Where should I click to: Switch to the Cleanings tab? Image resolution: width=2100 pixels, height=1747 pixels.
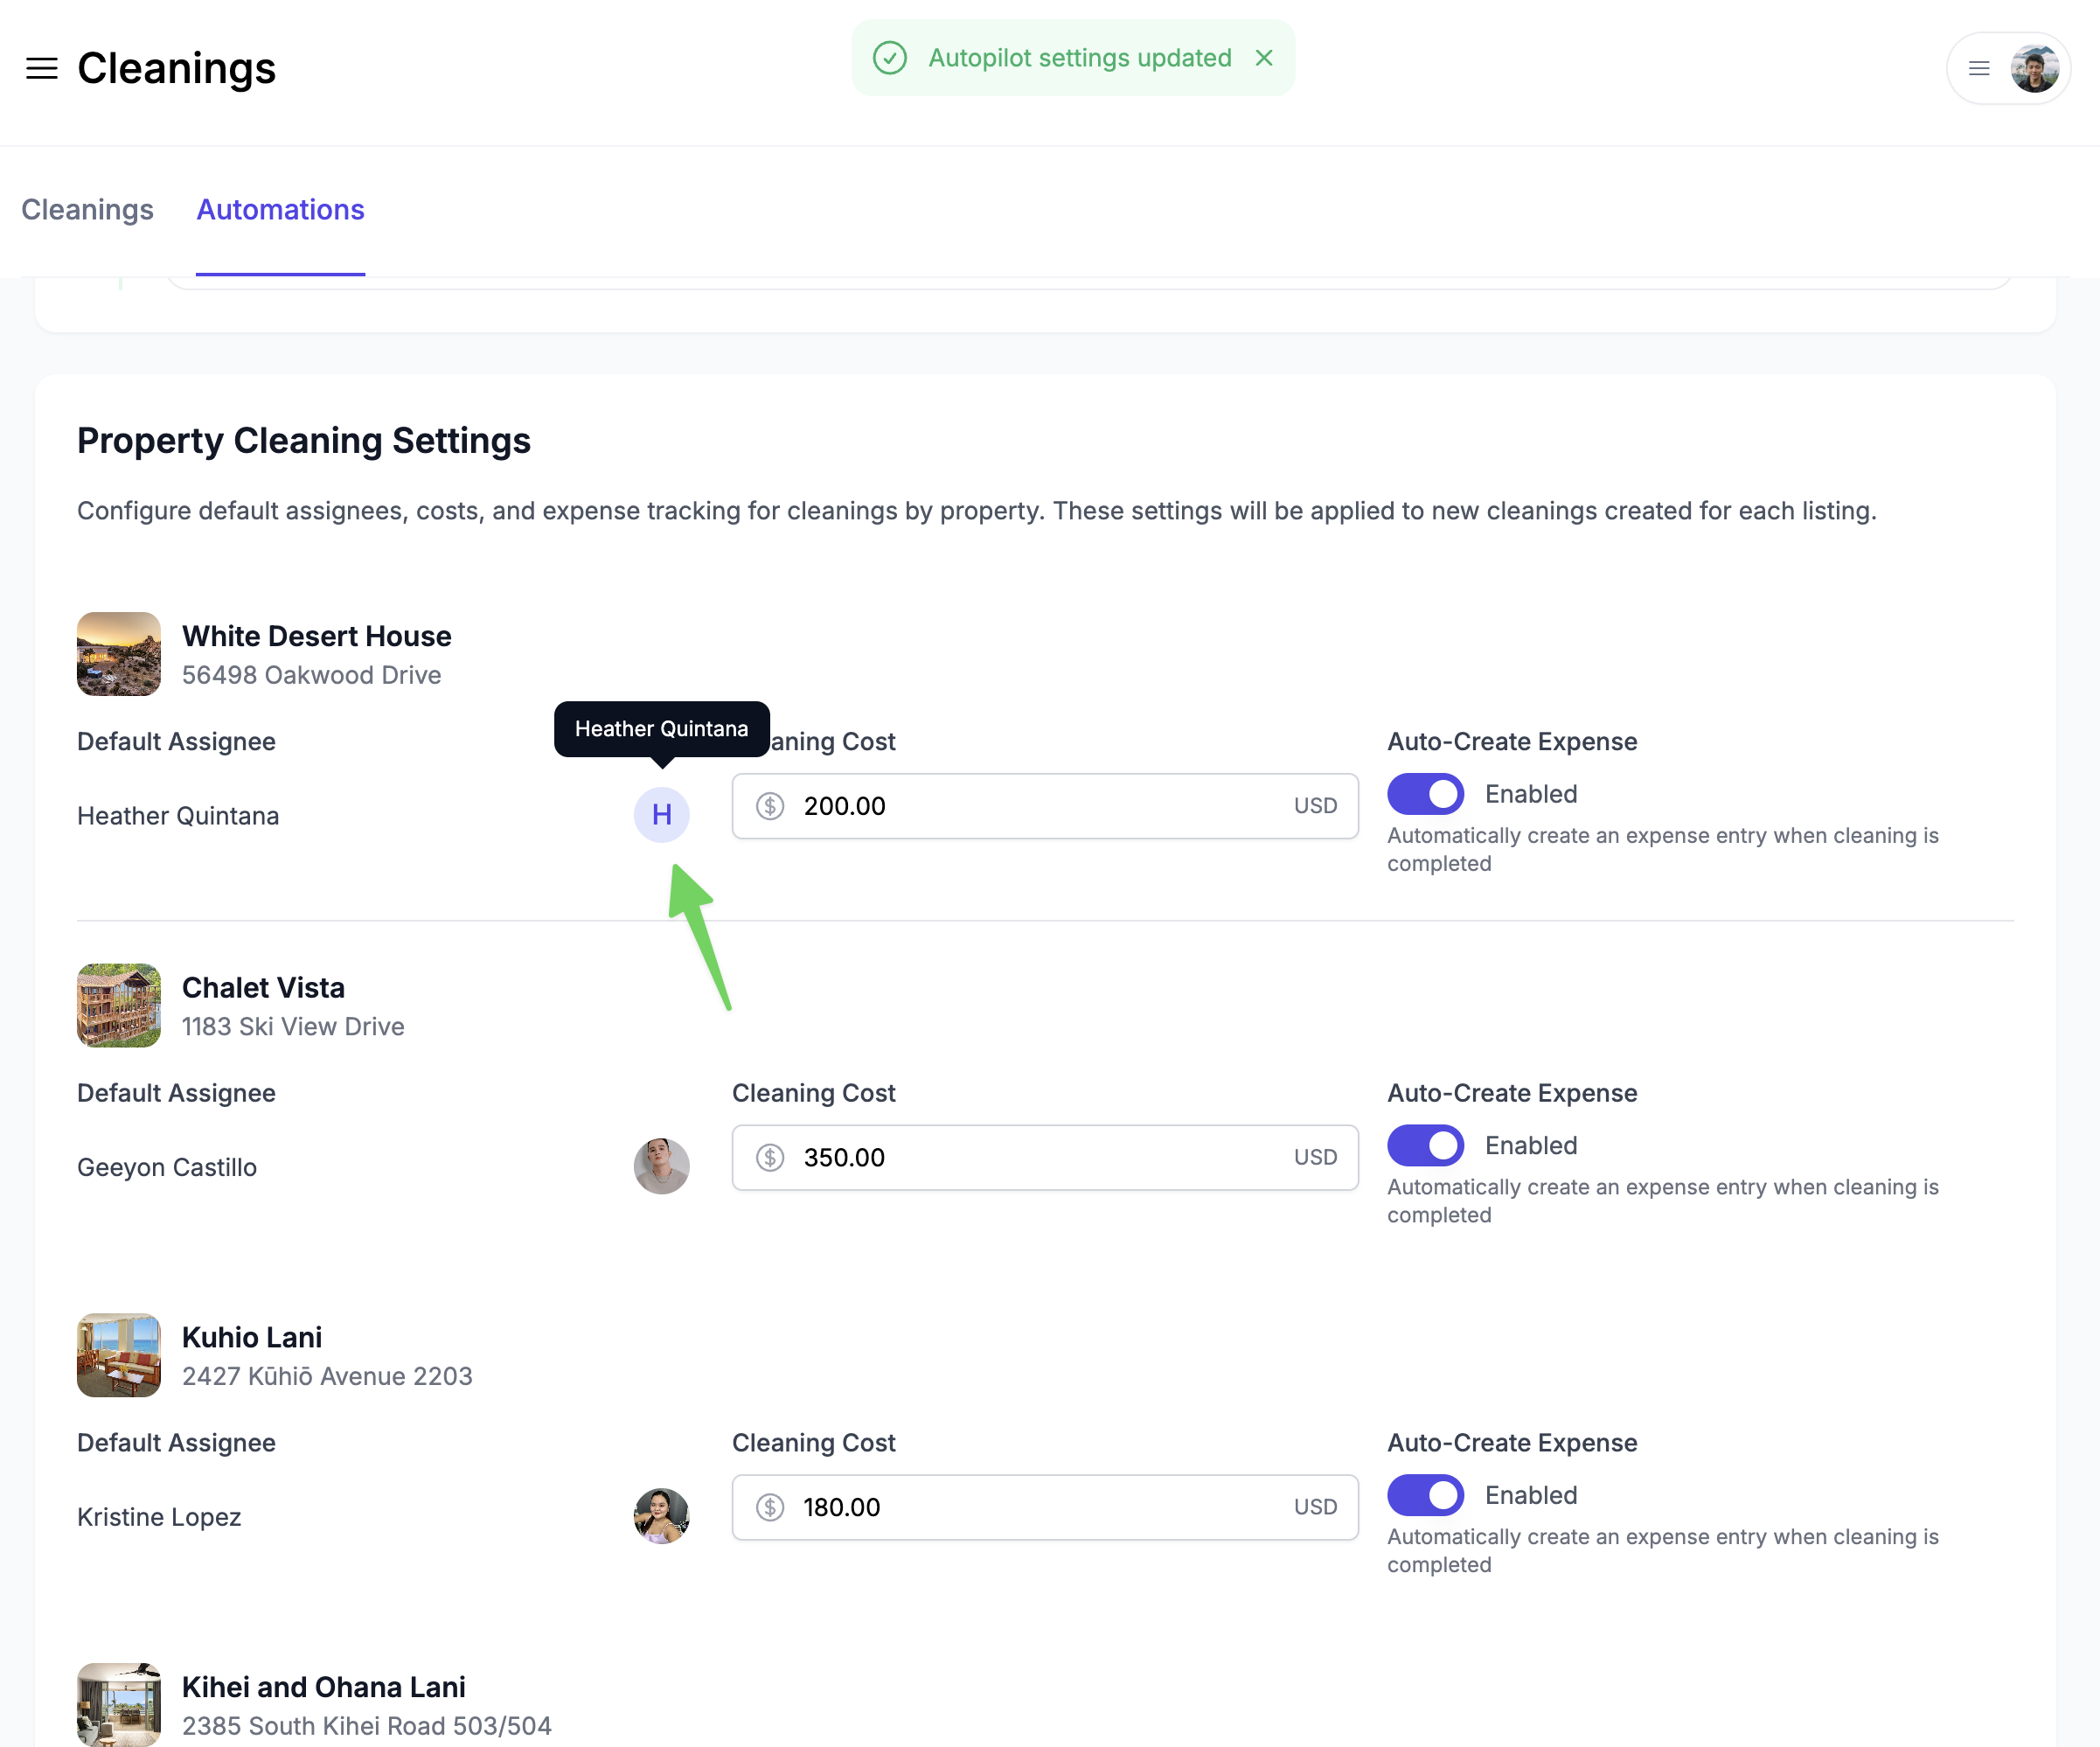[87, 209]
